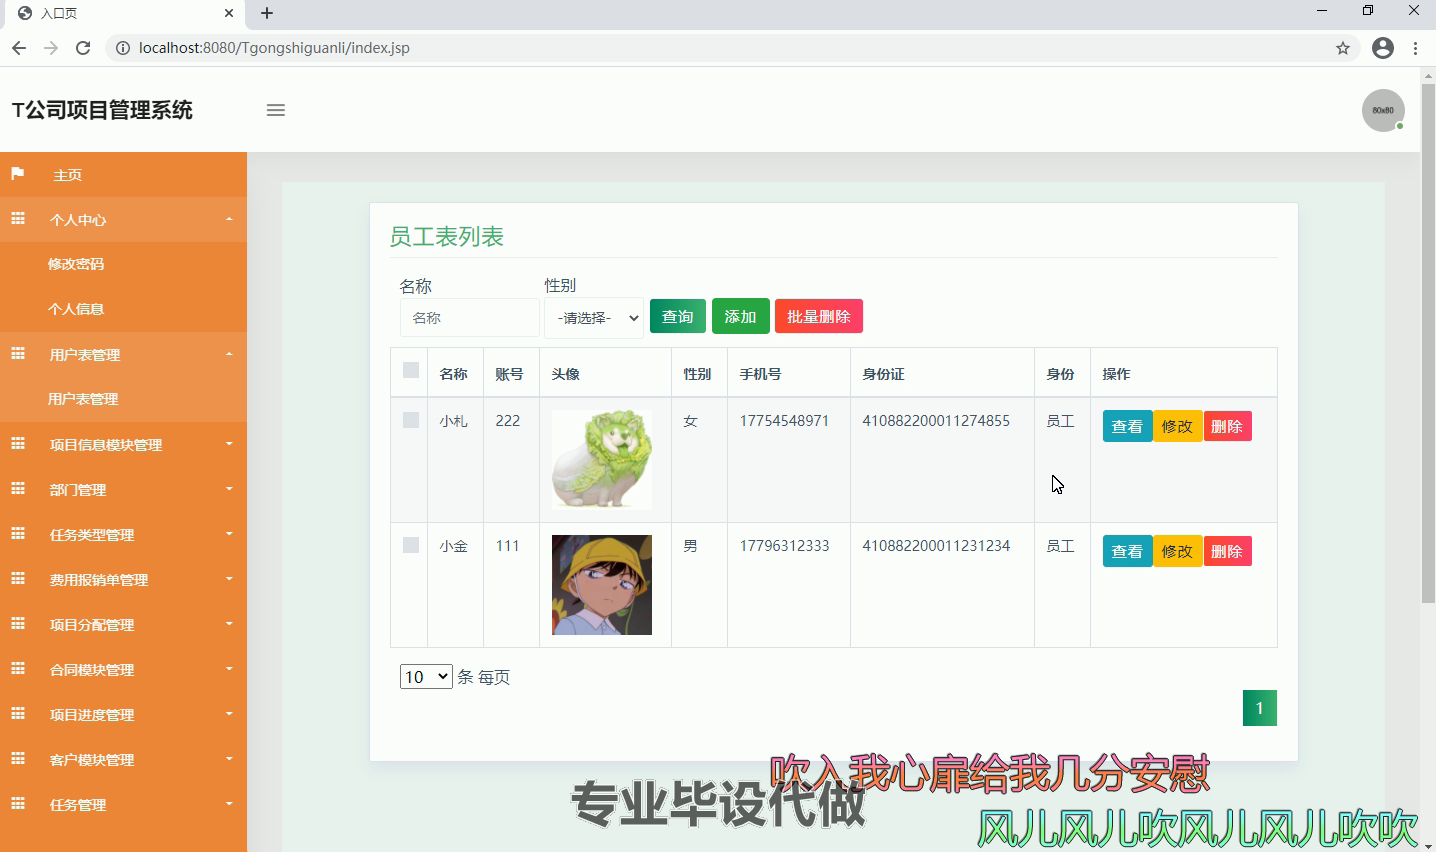The height and width of the screenshot is (852, 1436).
Task: Click 修改 for employee 小金
Action: coord(1177,551)
